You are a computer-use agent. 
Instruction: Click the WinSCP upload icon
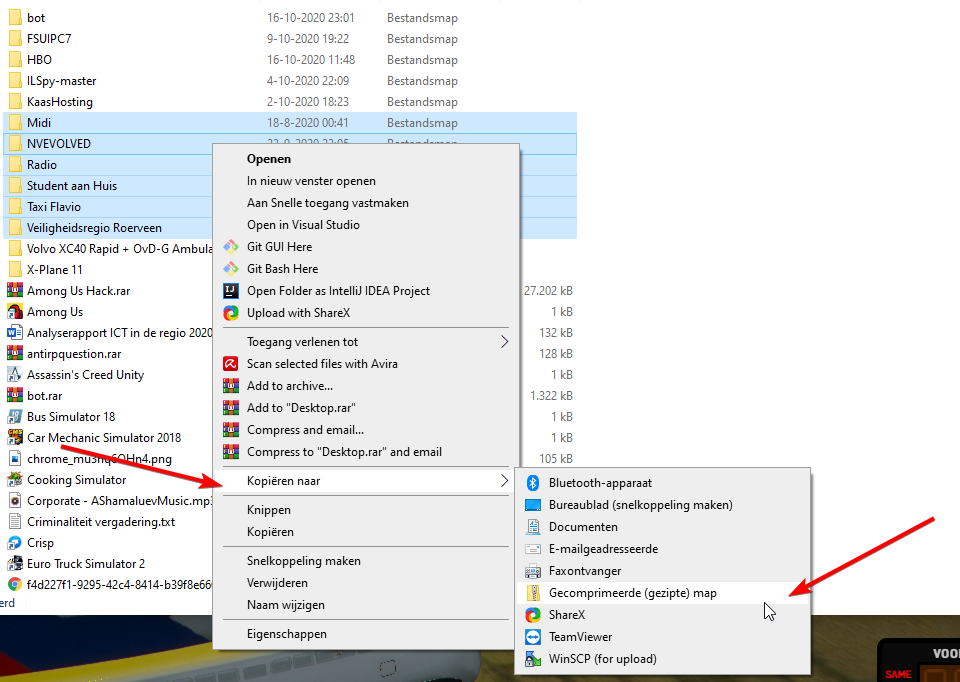click(x=532, y=659)
